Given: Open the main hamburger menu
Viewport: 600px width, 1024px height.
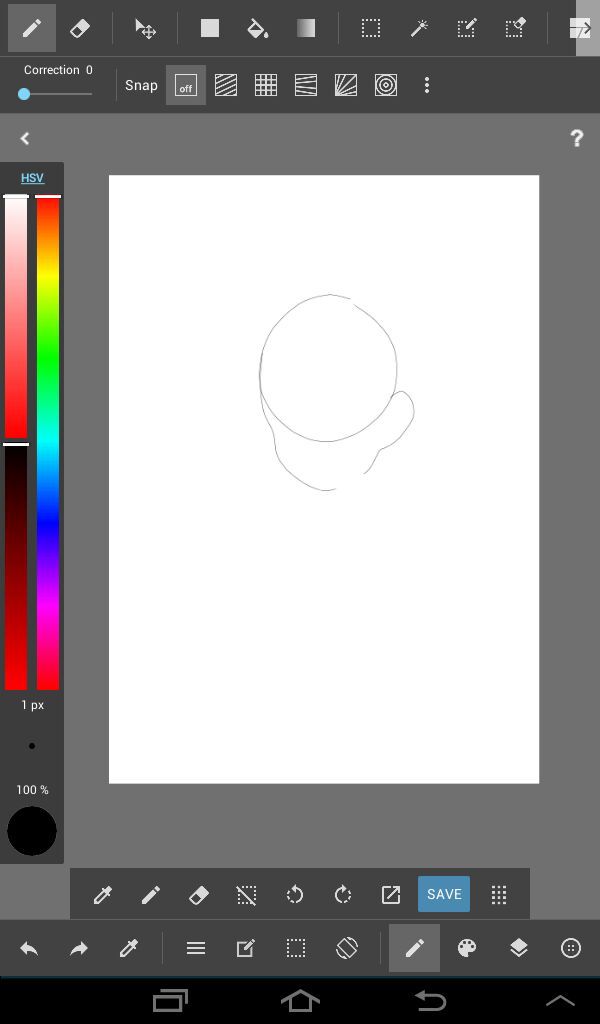Looking at the screenshot, I should coord(196,948).
